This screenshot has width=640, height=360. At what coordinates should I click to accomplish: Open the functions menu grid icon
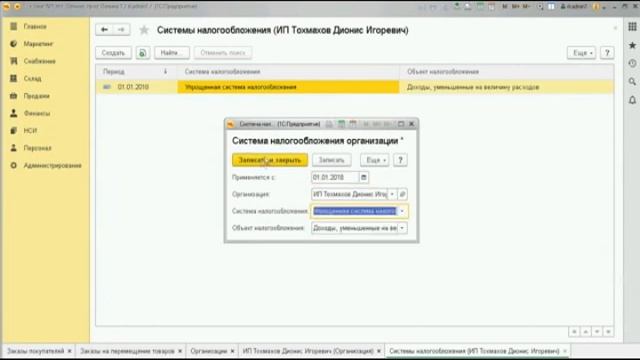(632, 27)
